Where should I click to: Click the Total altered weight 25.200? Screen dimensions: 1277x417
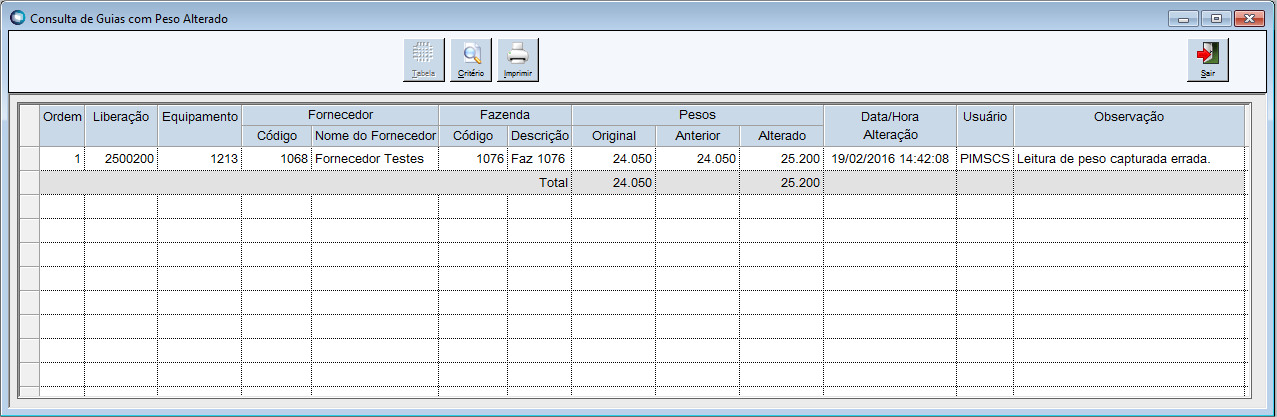coord(782,182)
